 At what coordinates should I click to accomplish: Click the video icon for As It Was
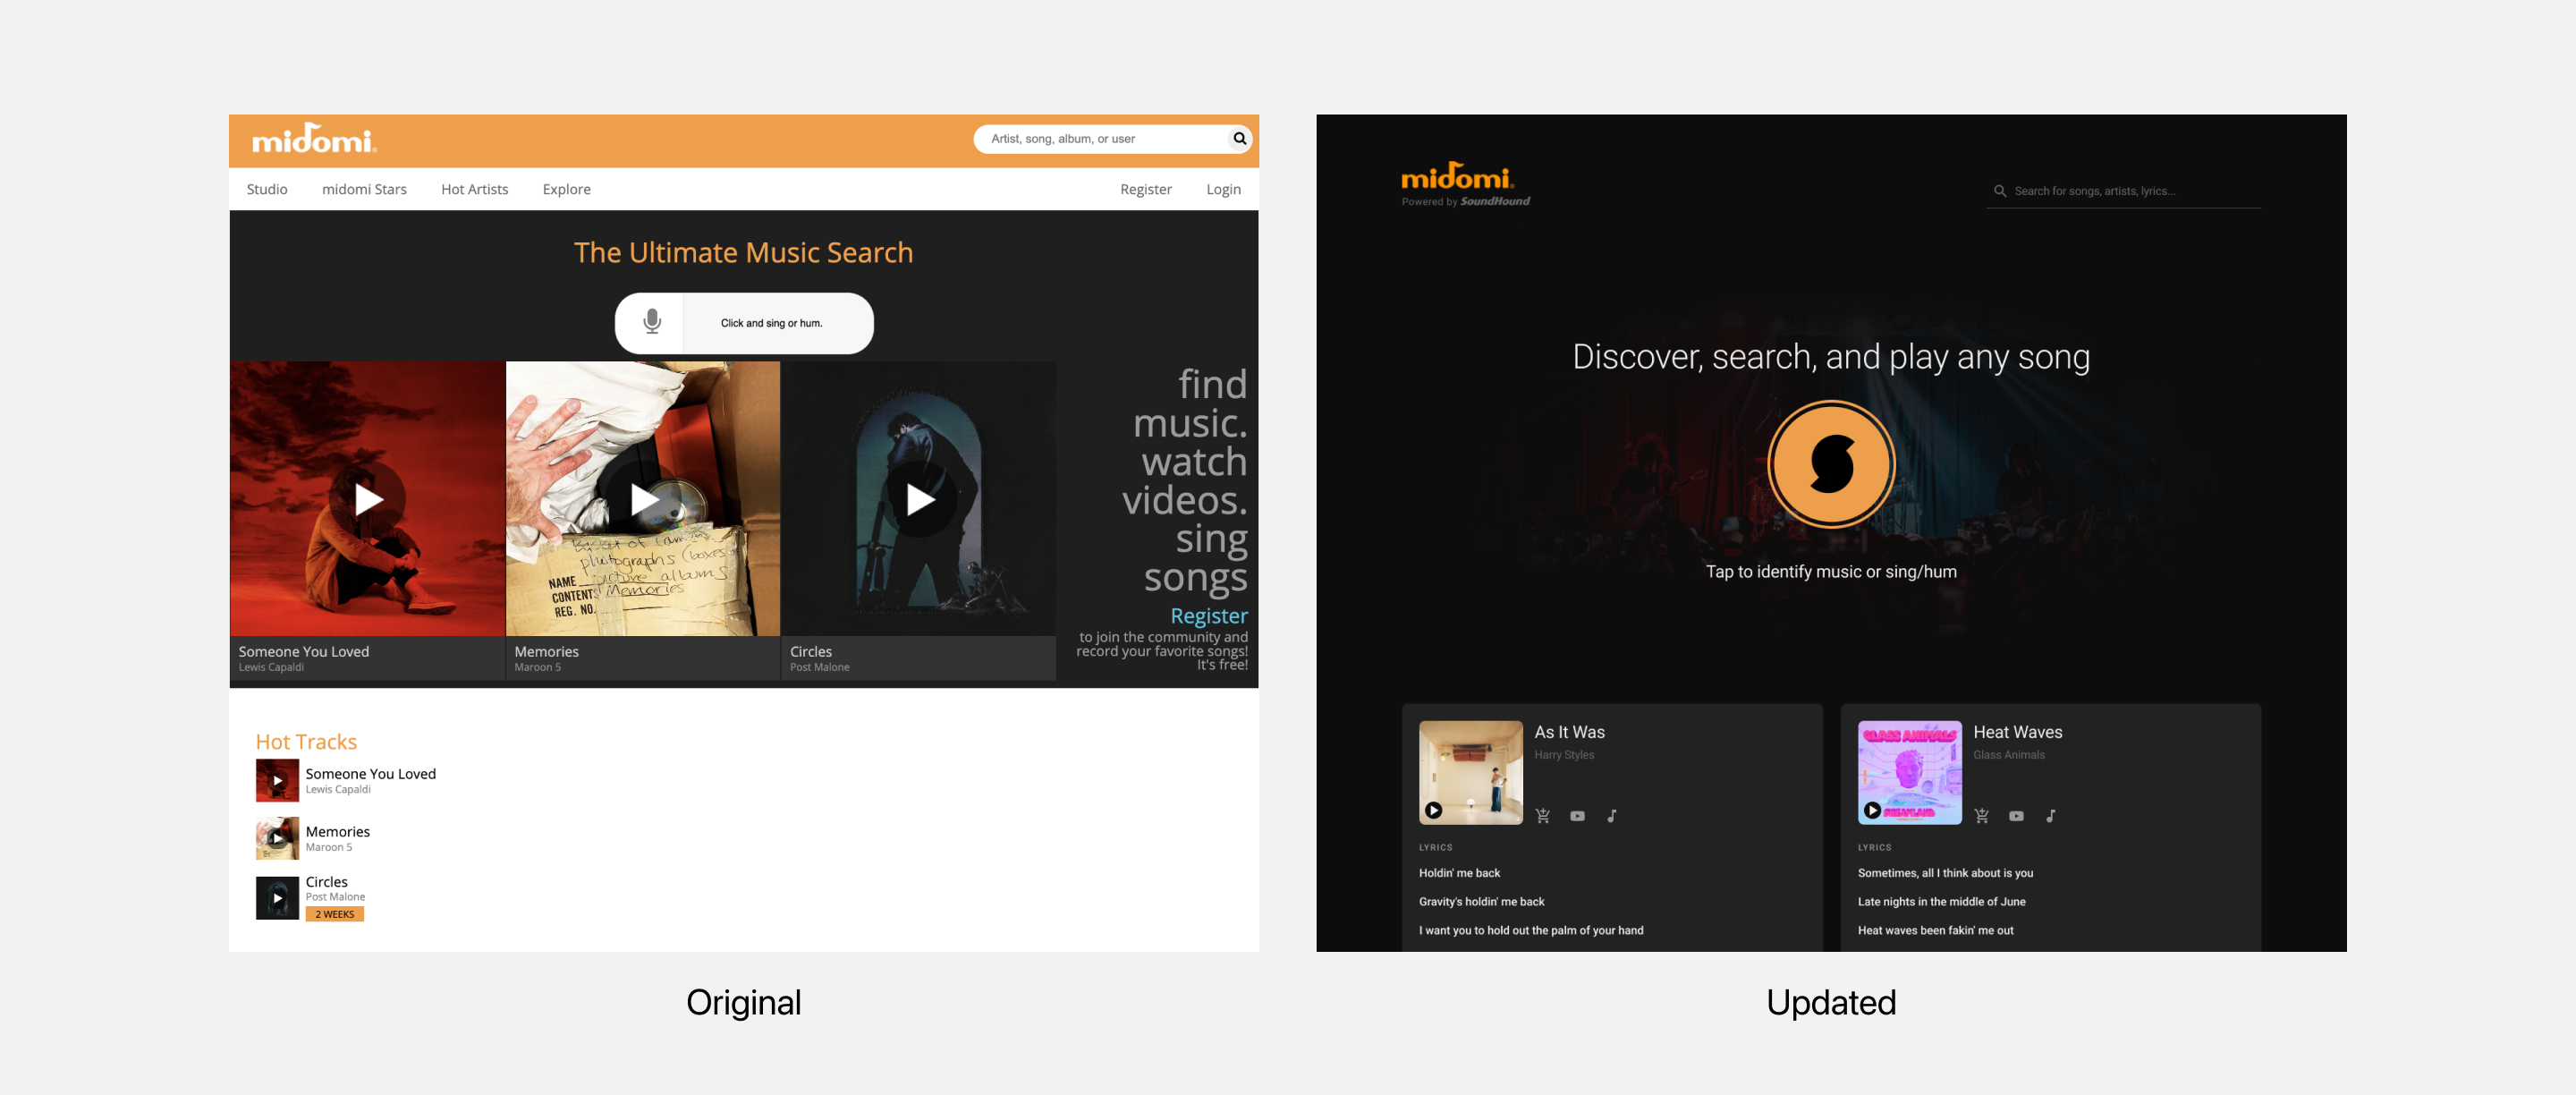1577,816
